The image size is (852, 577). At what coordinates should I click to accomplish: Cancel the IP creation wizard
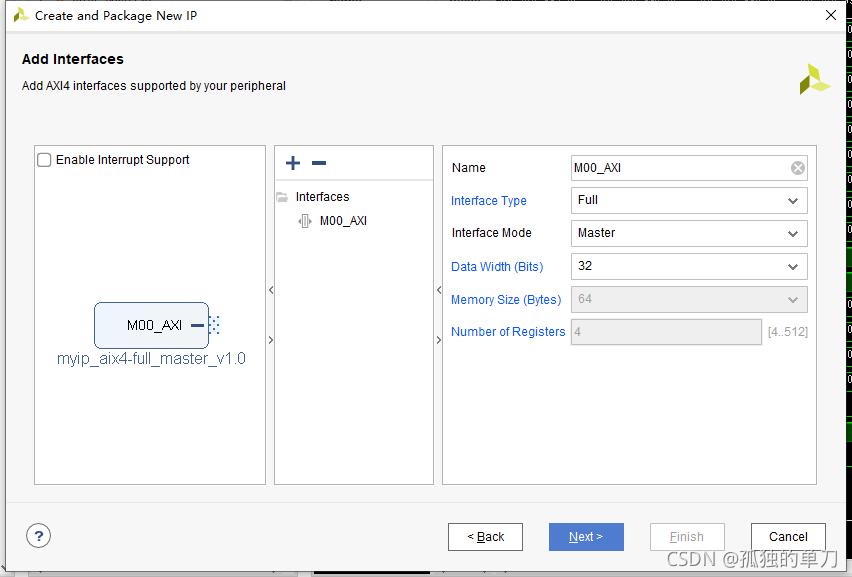pyautogui.click(x=788, y=537)
